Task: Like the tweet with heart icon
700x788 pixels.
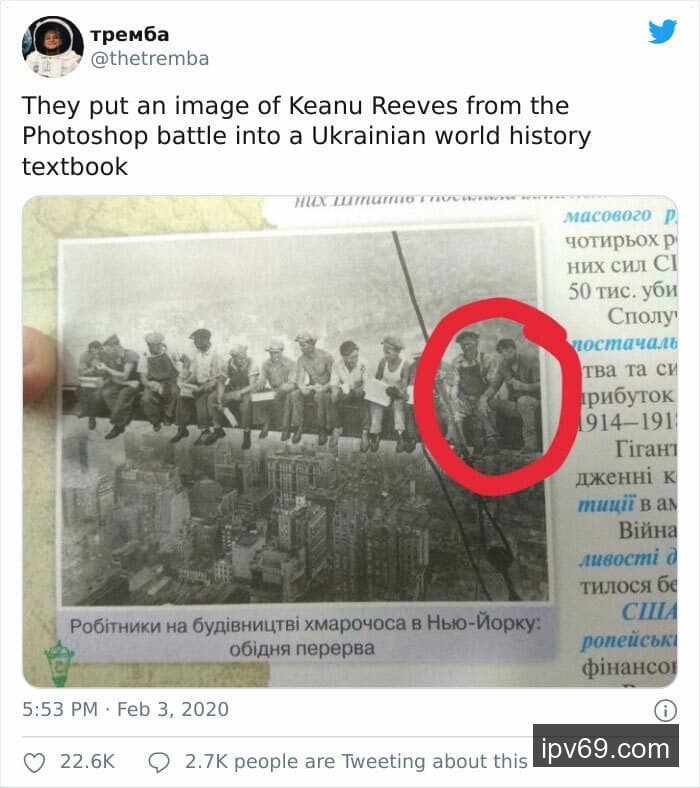Action: pos(35,762)
